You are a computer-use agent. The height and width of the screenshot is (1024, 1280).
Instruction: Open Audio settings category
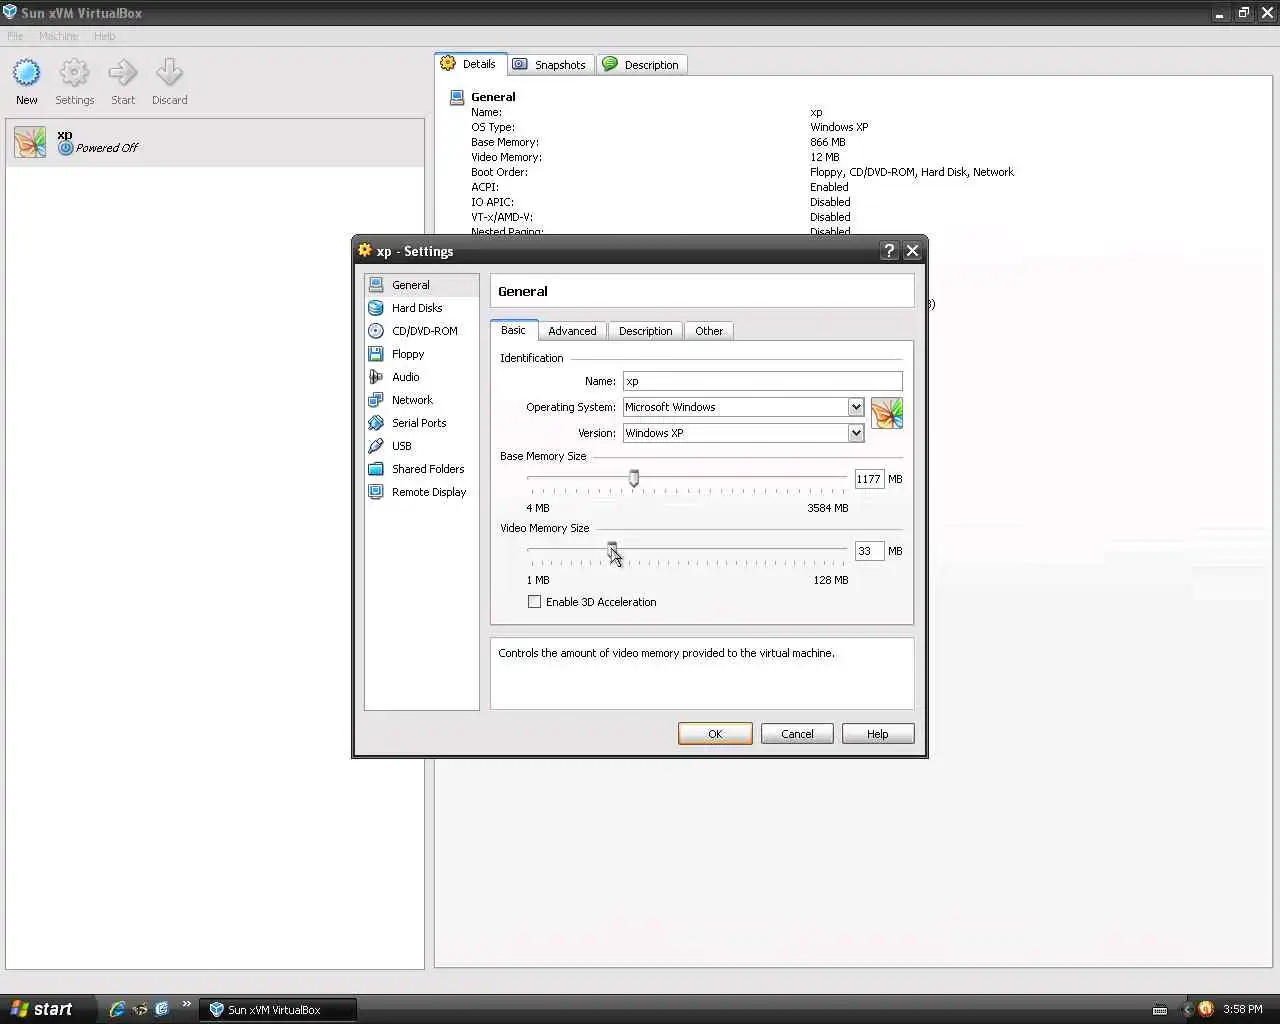[421, 377]
